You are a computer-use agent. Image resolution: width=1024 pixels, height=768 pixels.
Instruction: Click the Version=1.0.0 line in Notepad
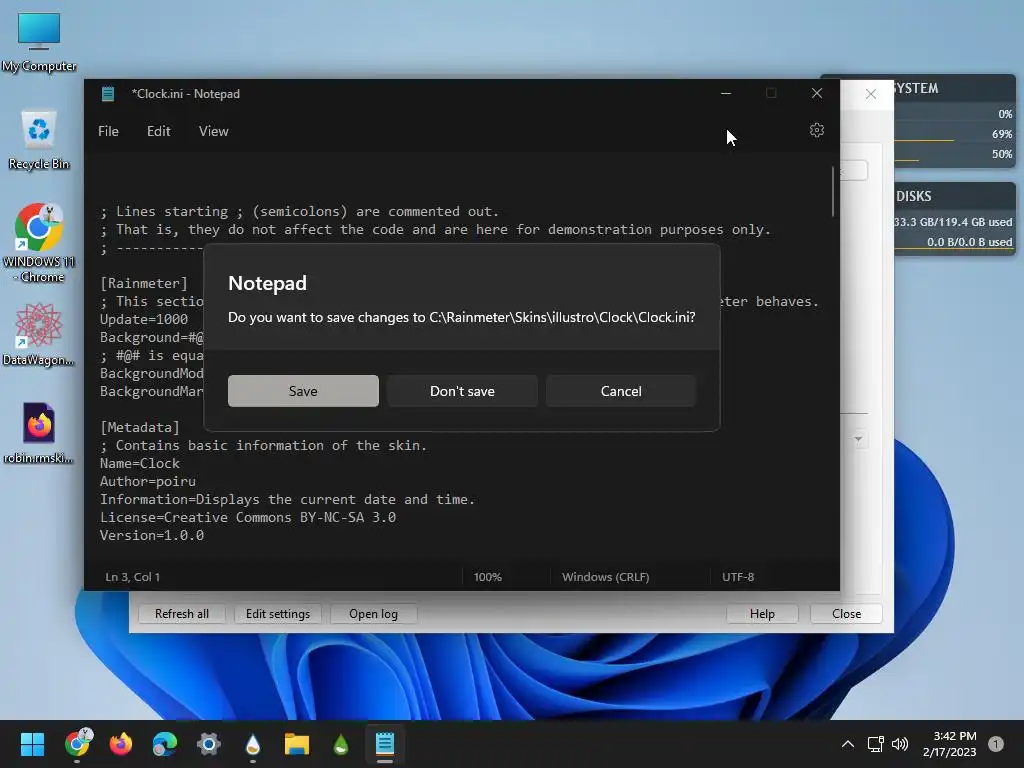pyautogui.click(x=152, y=536)
